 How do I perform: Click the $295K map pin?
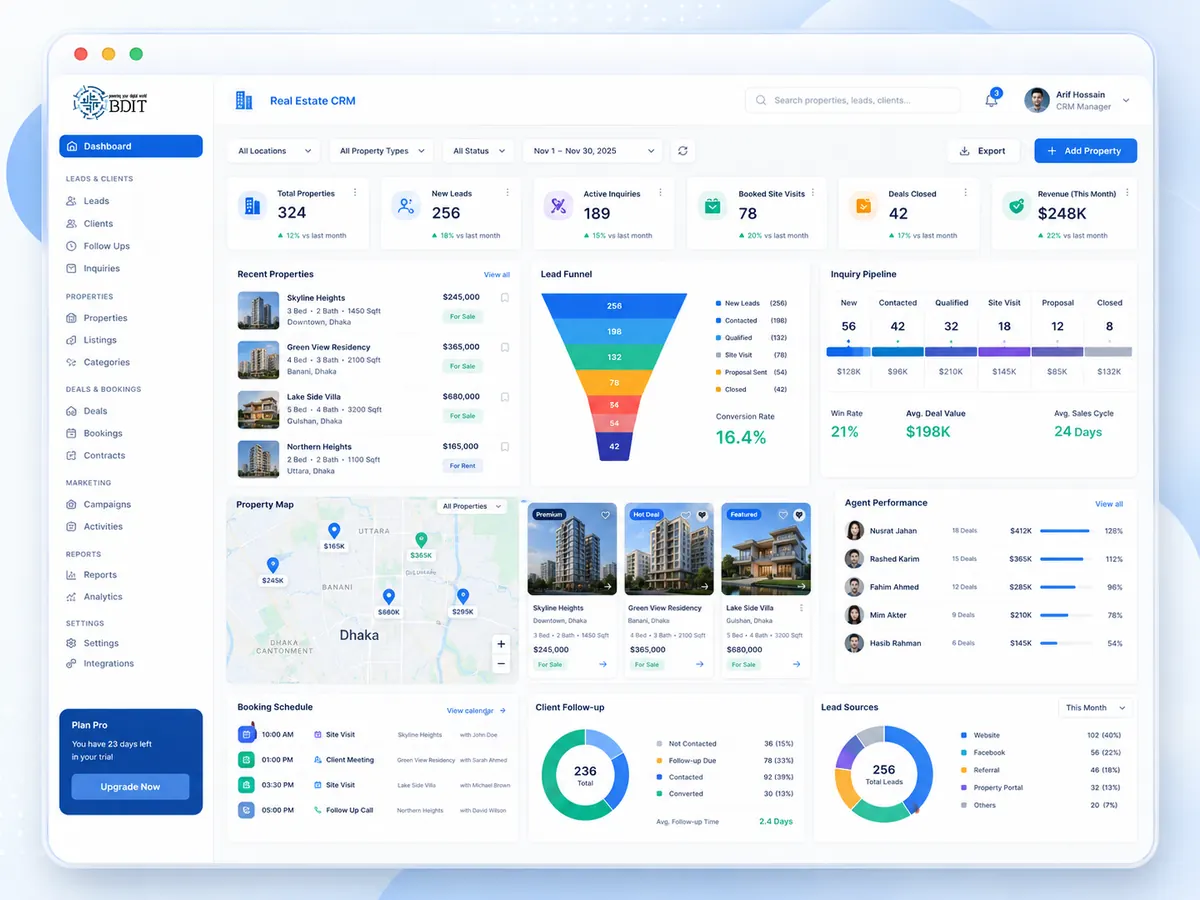(463, 597)
